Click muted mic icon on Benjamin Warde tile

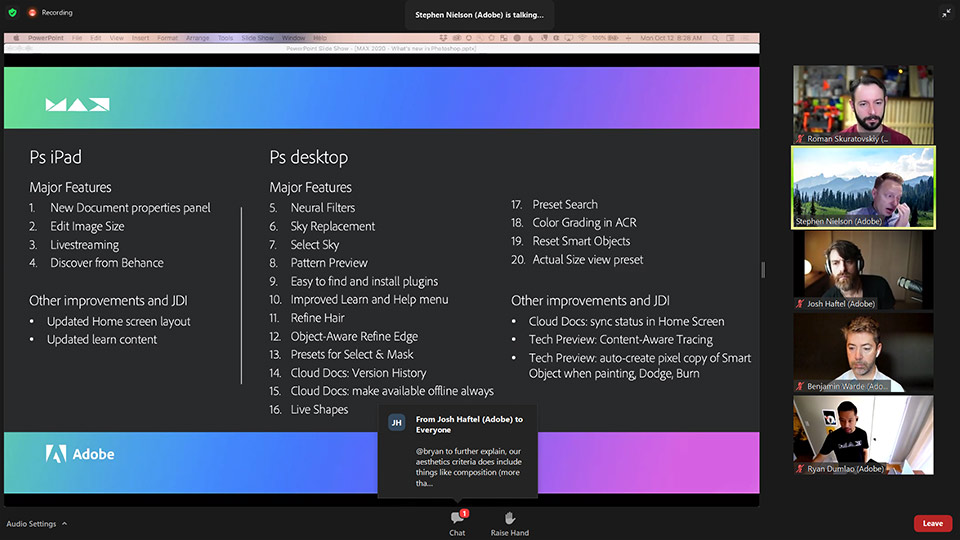tap(800, 386)
